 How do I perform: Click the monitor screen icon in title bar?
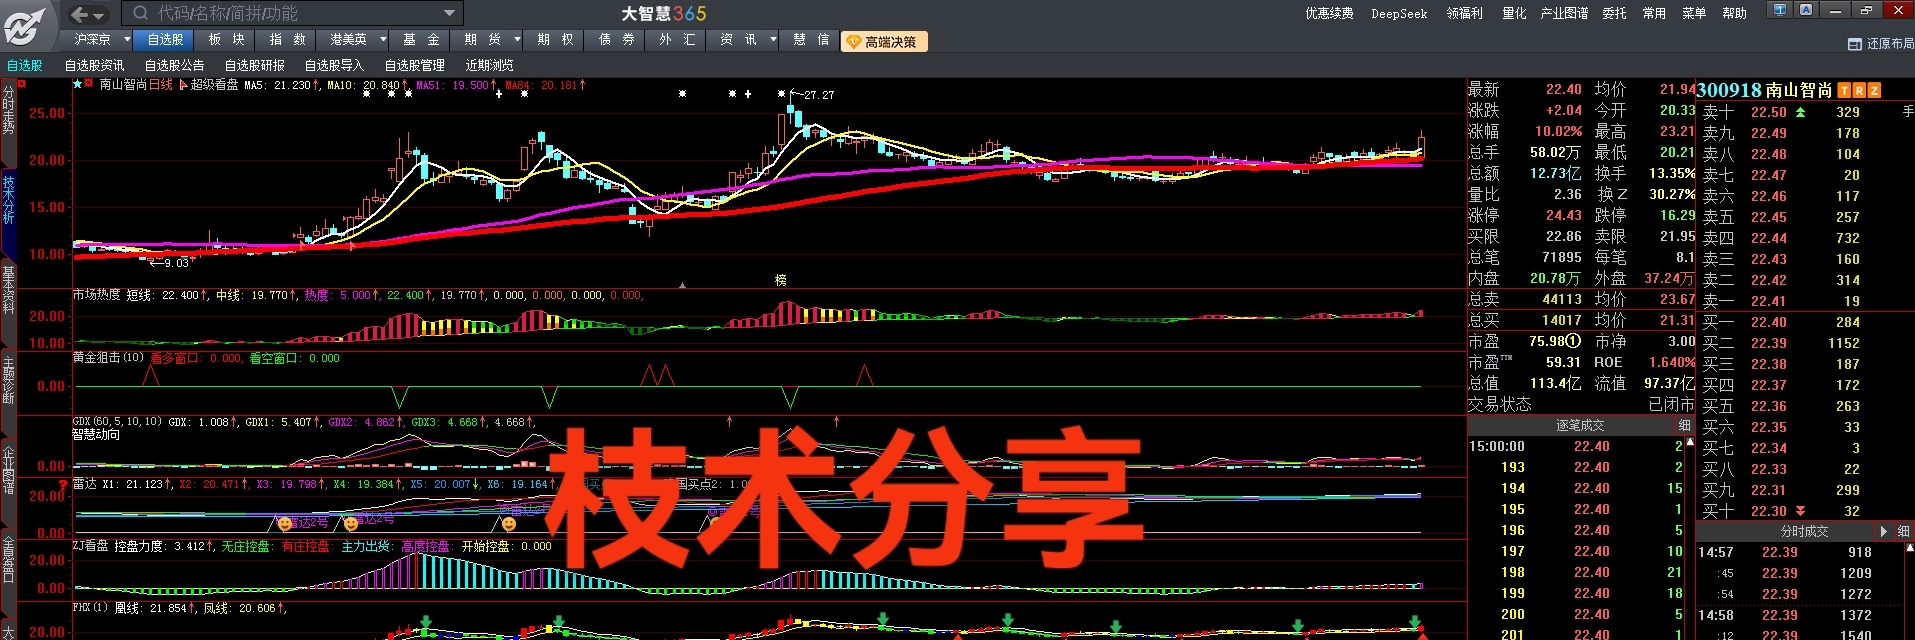[1780, 10]
